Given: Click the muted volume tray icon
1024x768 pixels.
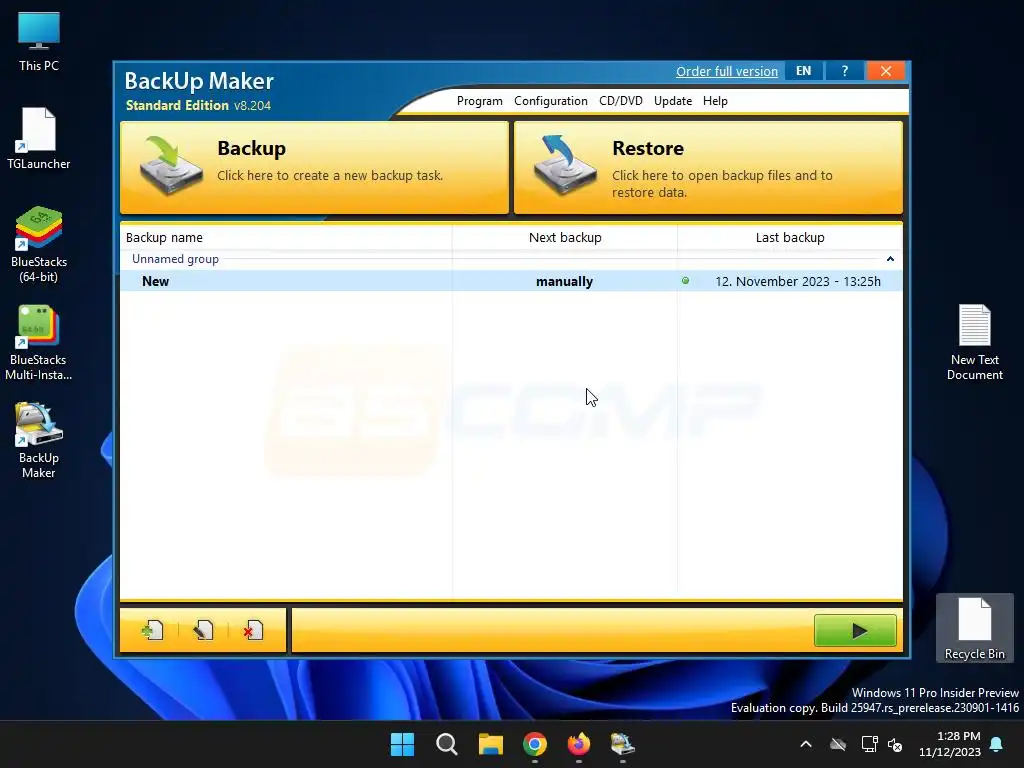Looking at the screenshot, I should click(x=895, y=744).
